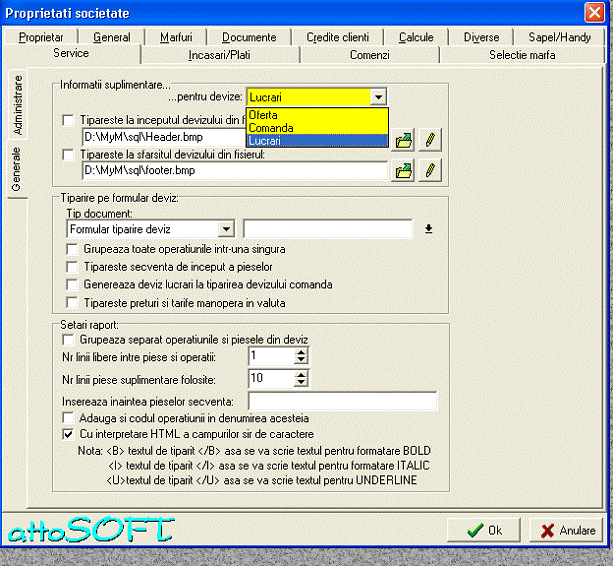Viewport: 614px width, 566px height.
Task: Check 'Tipareste preturi si tarife manopera in valuta'
Action: (x=72, y=302)
